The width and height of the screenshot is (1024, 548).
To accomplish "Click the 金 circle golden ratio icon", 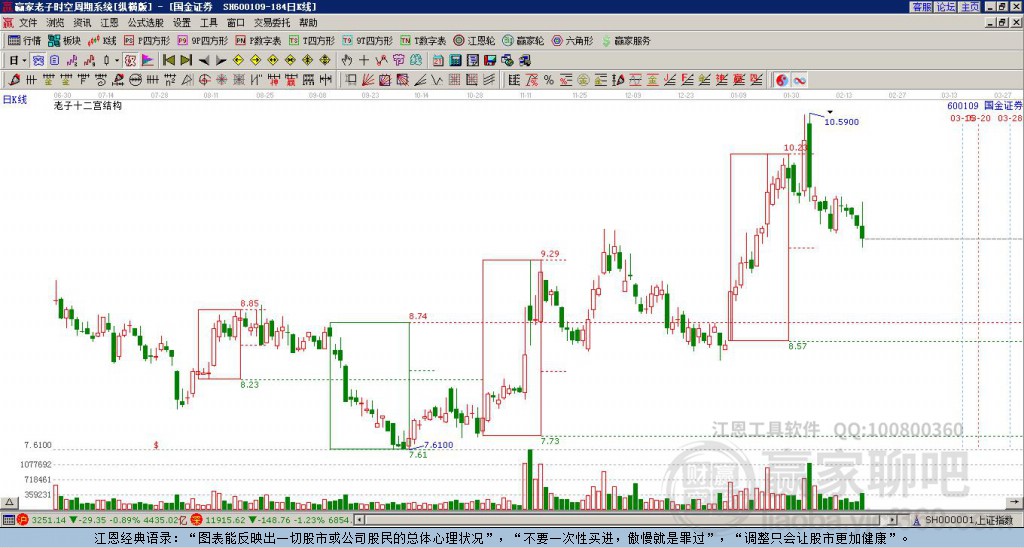I will coord(583,80).
